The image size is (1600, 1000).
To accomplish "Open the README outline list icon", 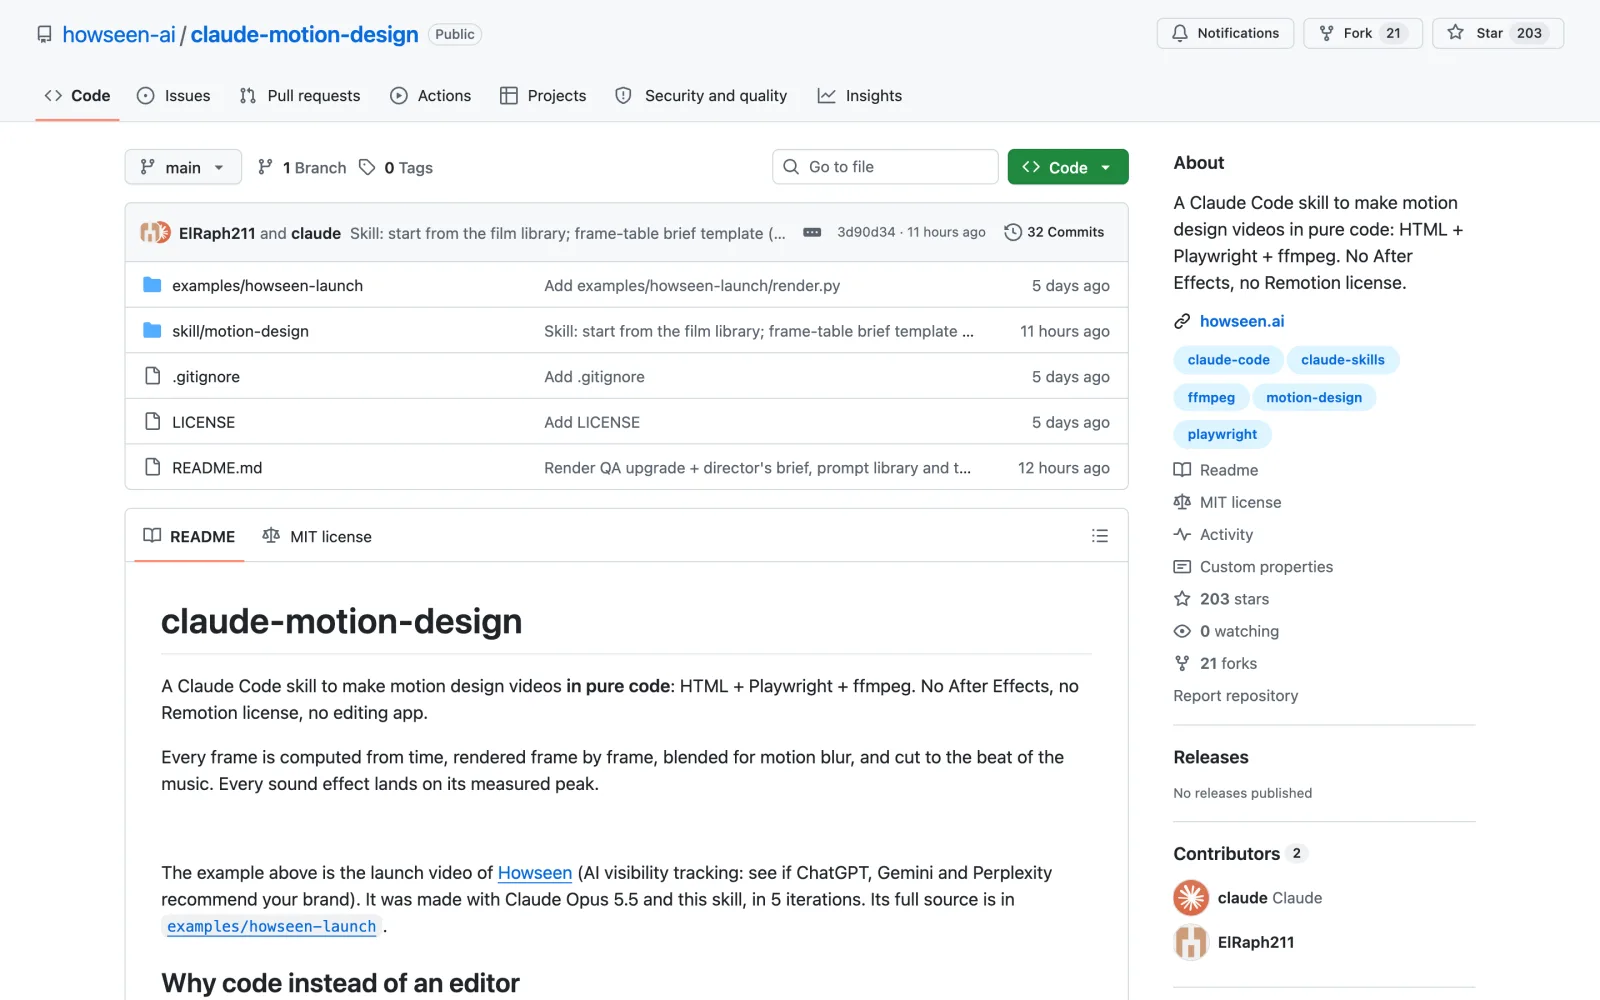I will [x=1100, y=536].
